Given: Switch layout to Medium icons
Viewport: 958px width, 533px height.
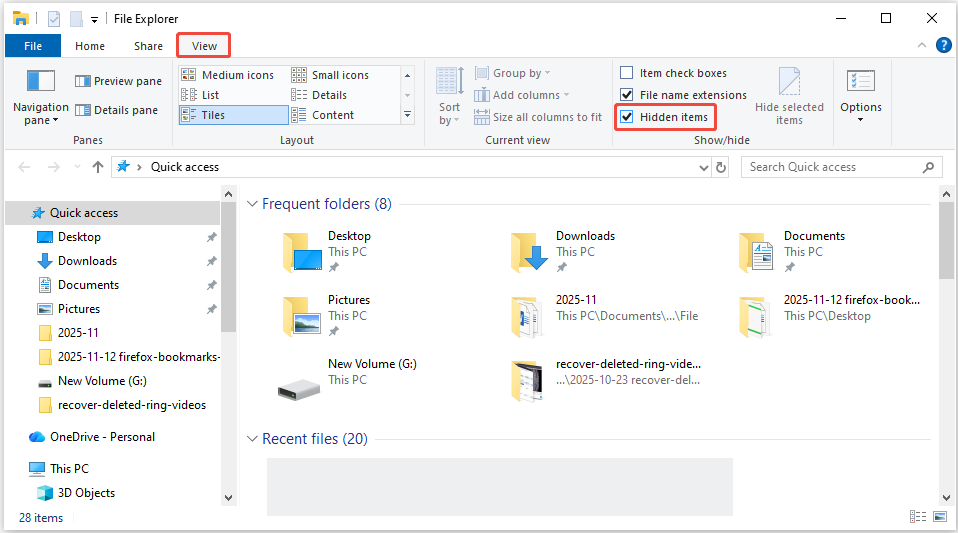Looking at the screenshot, I should pos(228,75).
